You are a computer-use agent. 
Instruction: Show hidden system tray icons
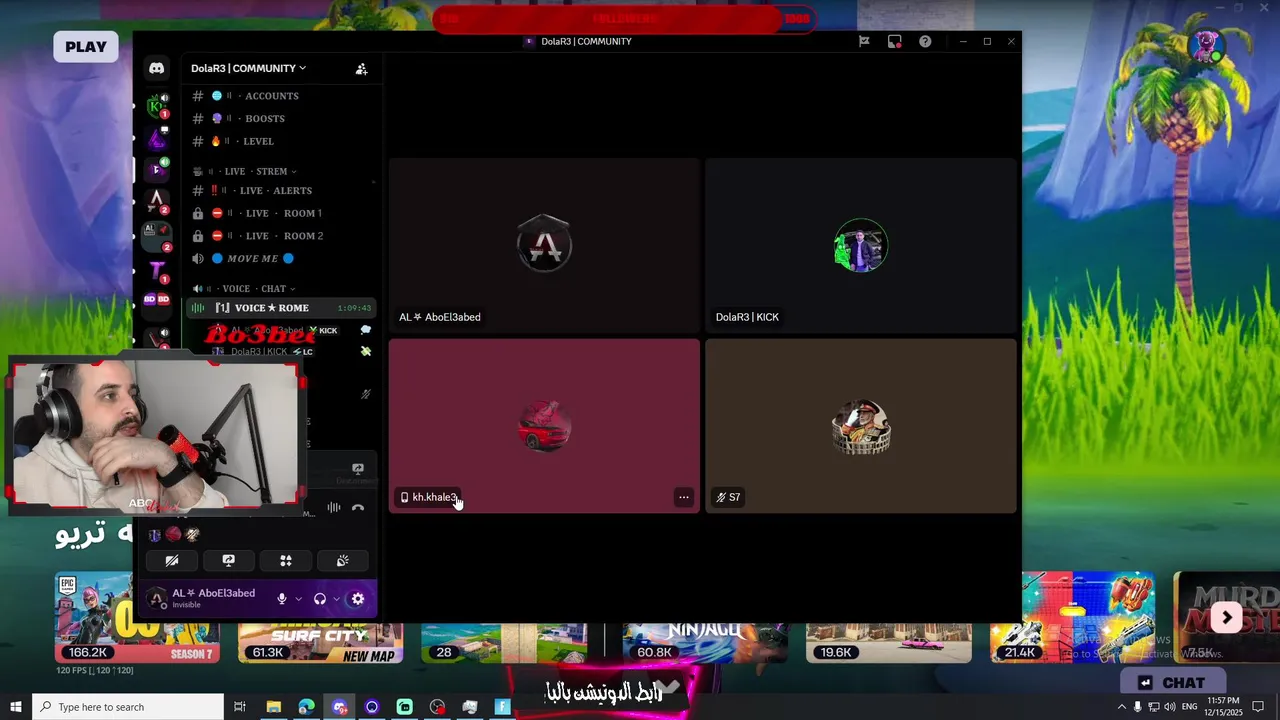pyautogui.click(x=1121, y=707)
